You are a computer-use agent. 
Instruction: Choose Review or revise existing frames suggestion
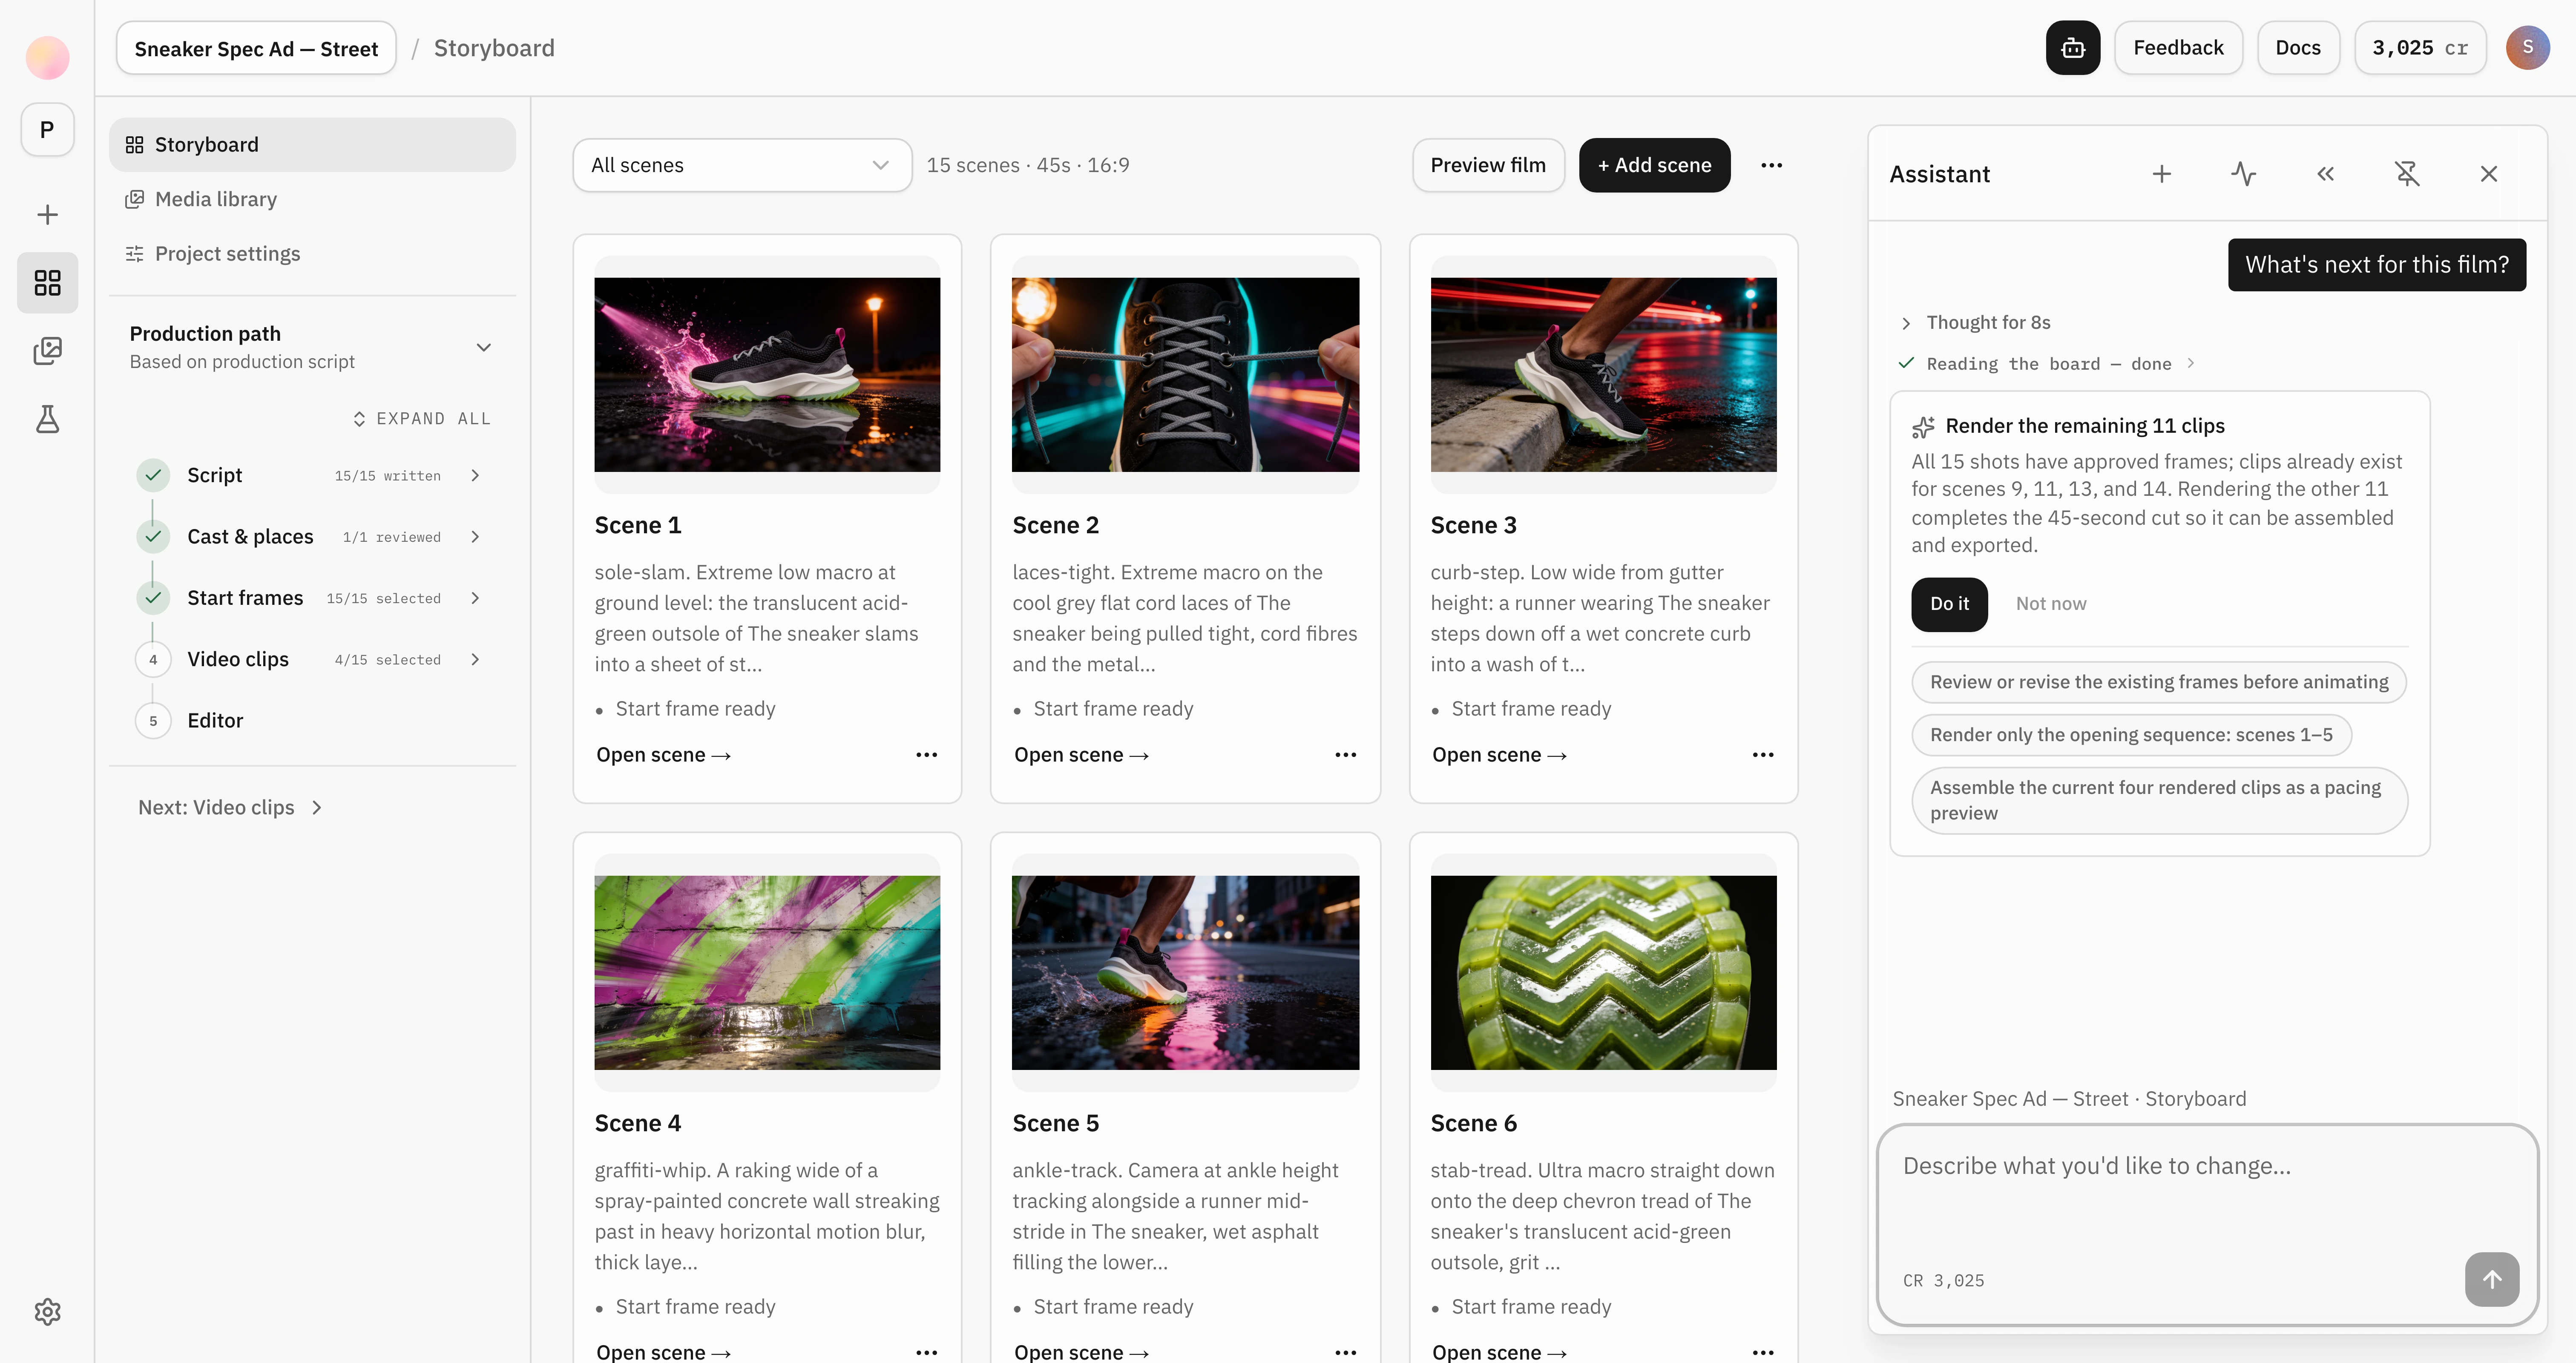(x=2159, y=682)
